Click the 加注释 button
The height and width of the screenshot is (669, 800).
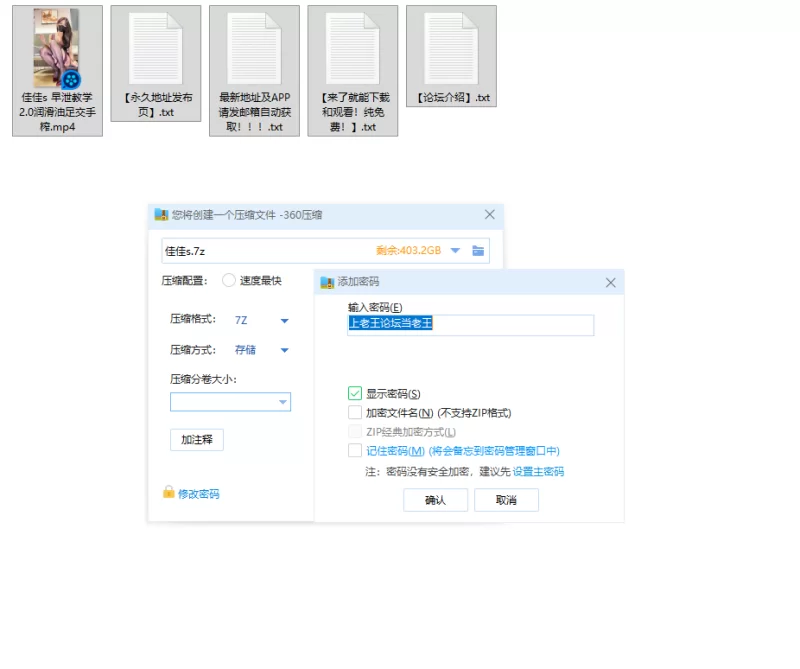(196, 440)
